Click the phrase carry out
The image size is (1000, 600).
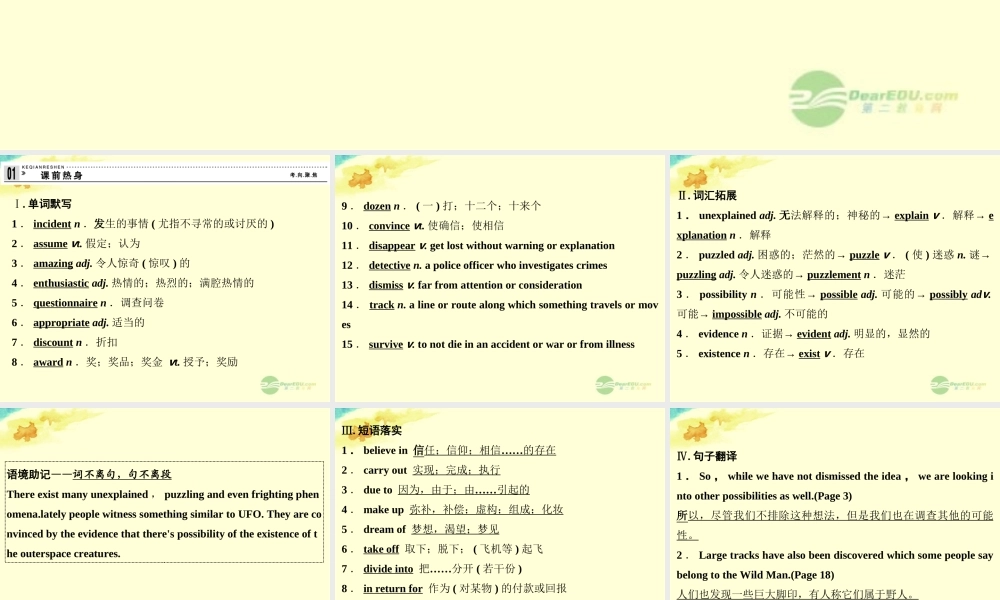coord(385,470)
